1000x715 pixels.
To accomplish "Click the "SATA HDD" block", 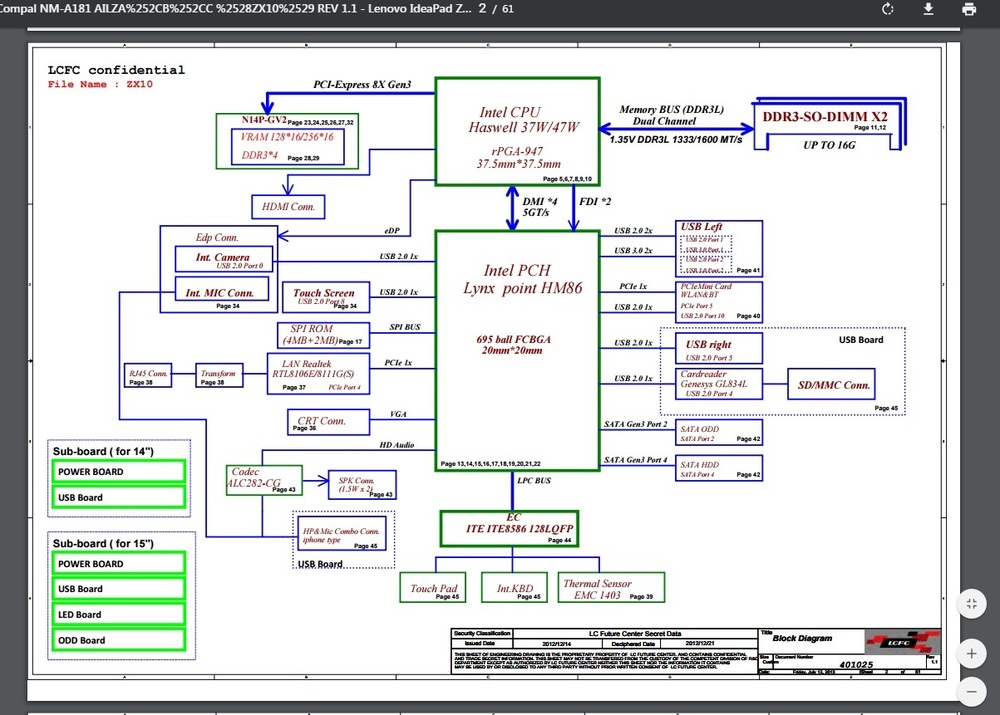I will 719,468.
